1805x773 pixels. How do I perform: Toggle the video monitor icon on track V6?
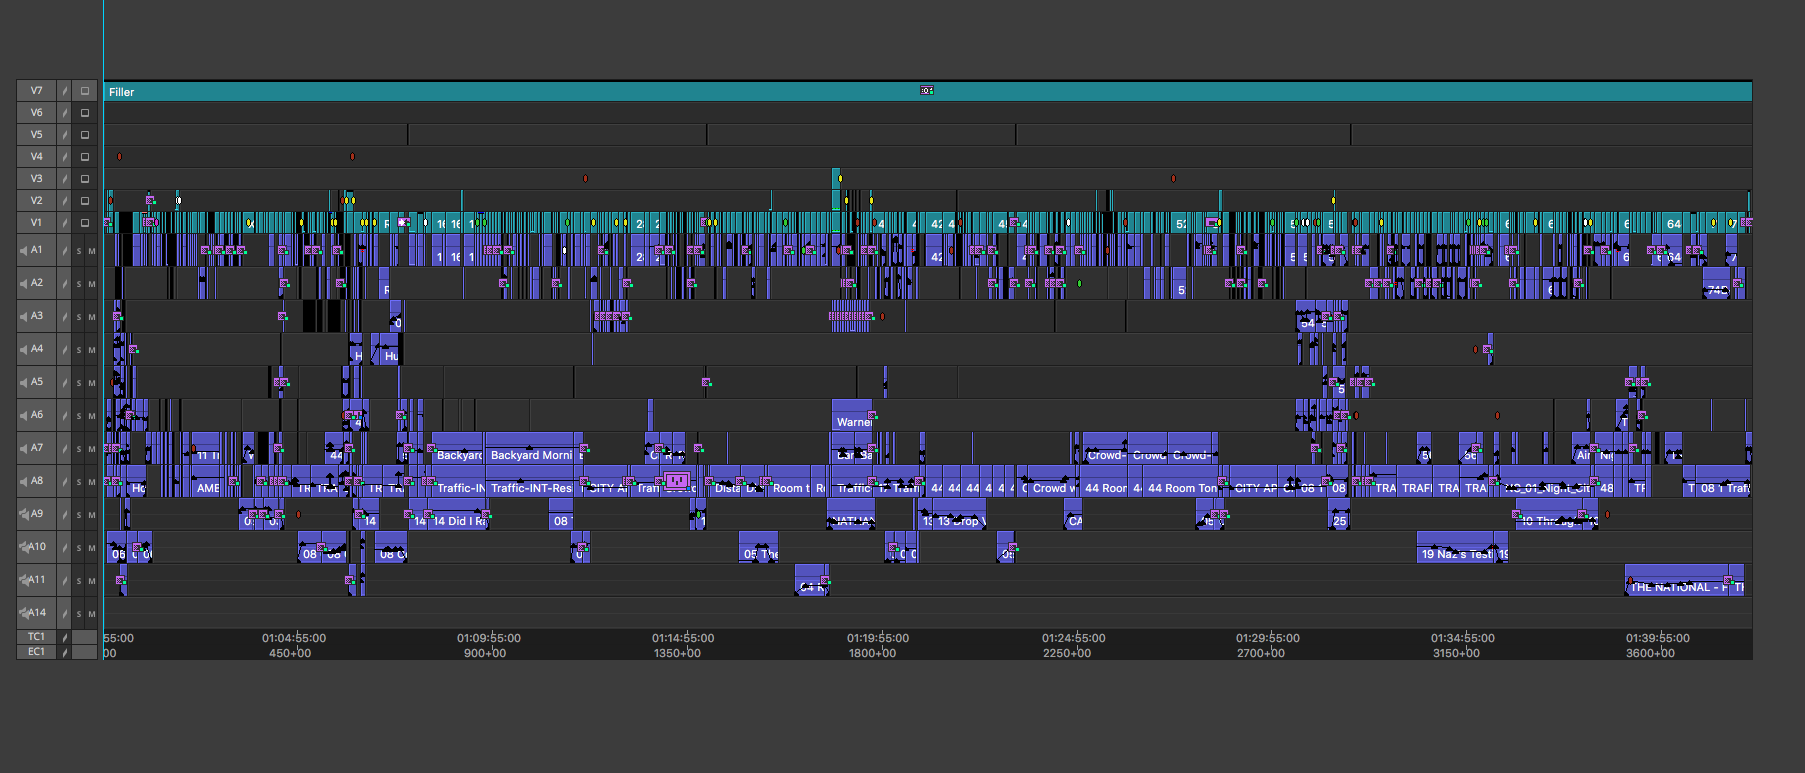[x=85, y=113]
